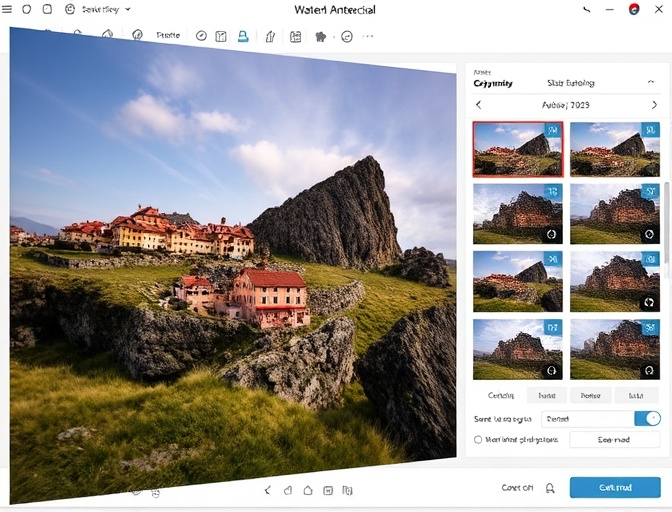
Task: Click the circular icon on the bottom right thumbnail
Action: (x=649, y=370)
